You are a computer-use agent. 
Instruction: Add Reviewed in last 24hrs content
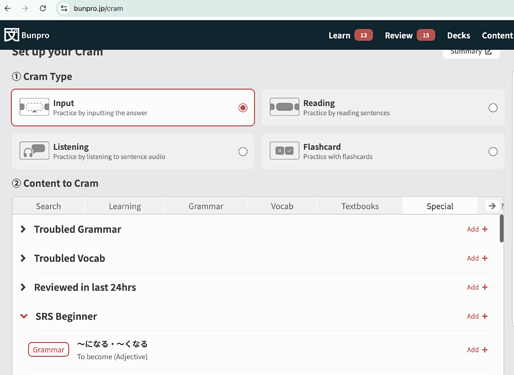pos(477,287)
